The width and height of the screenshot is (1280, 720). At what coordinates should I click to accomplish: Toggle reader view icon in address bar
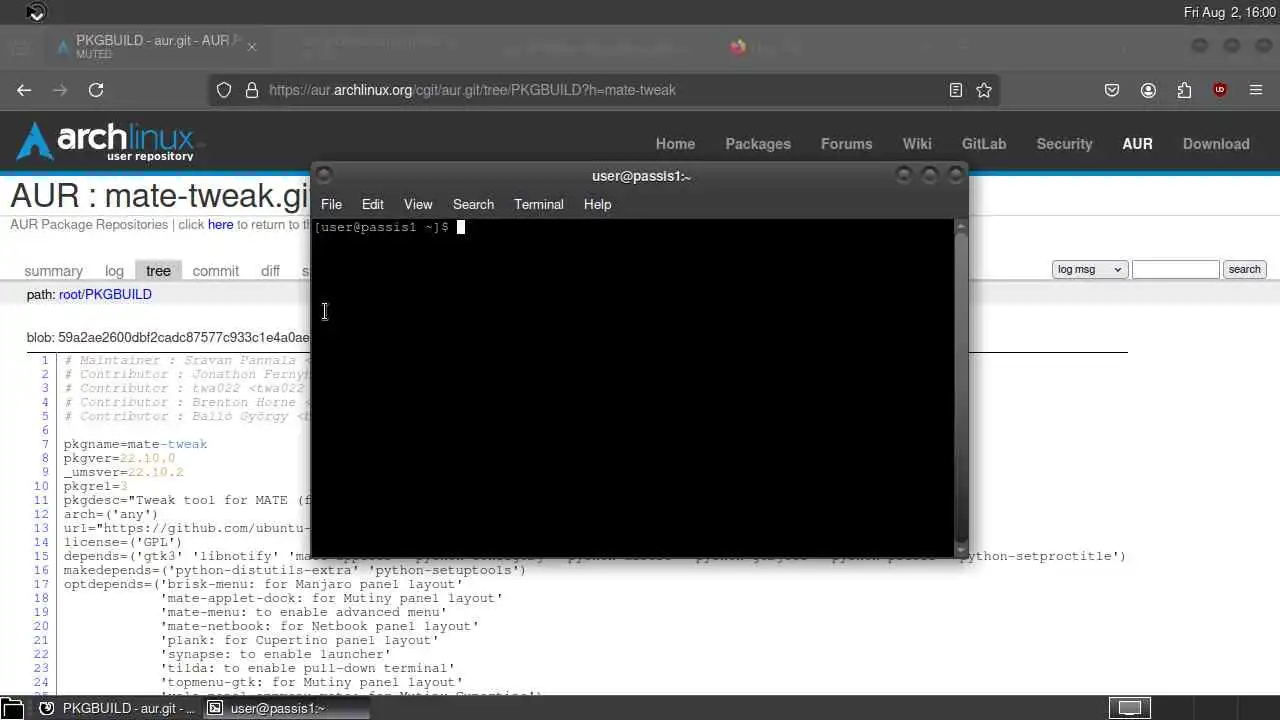tap(956, 90)
